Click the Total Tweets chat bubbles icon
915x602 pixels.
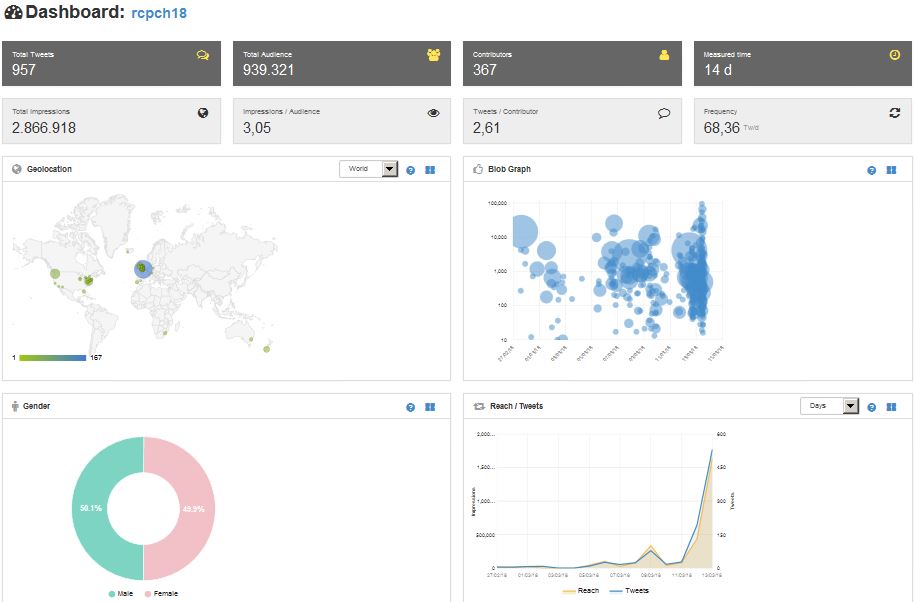pos(203,56)
